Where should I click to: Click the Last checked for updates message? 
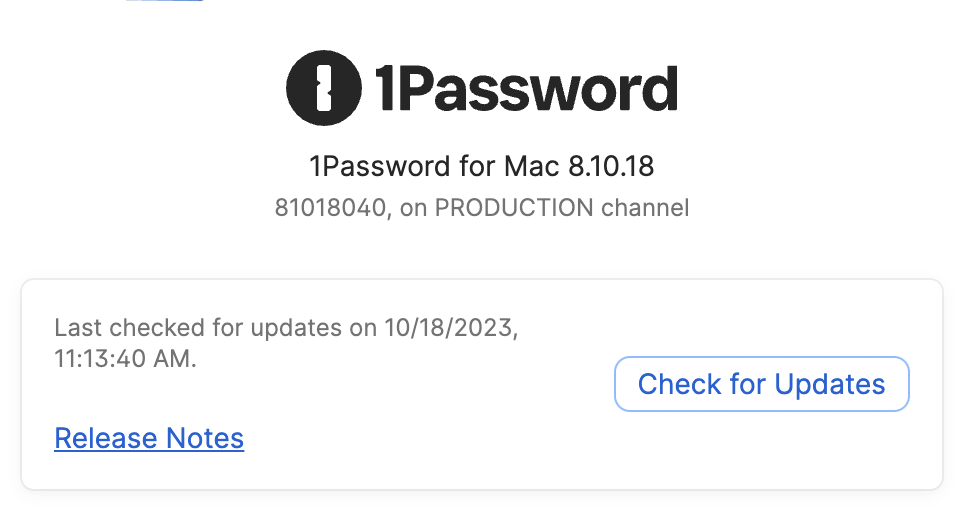pos(286,343)
